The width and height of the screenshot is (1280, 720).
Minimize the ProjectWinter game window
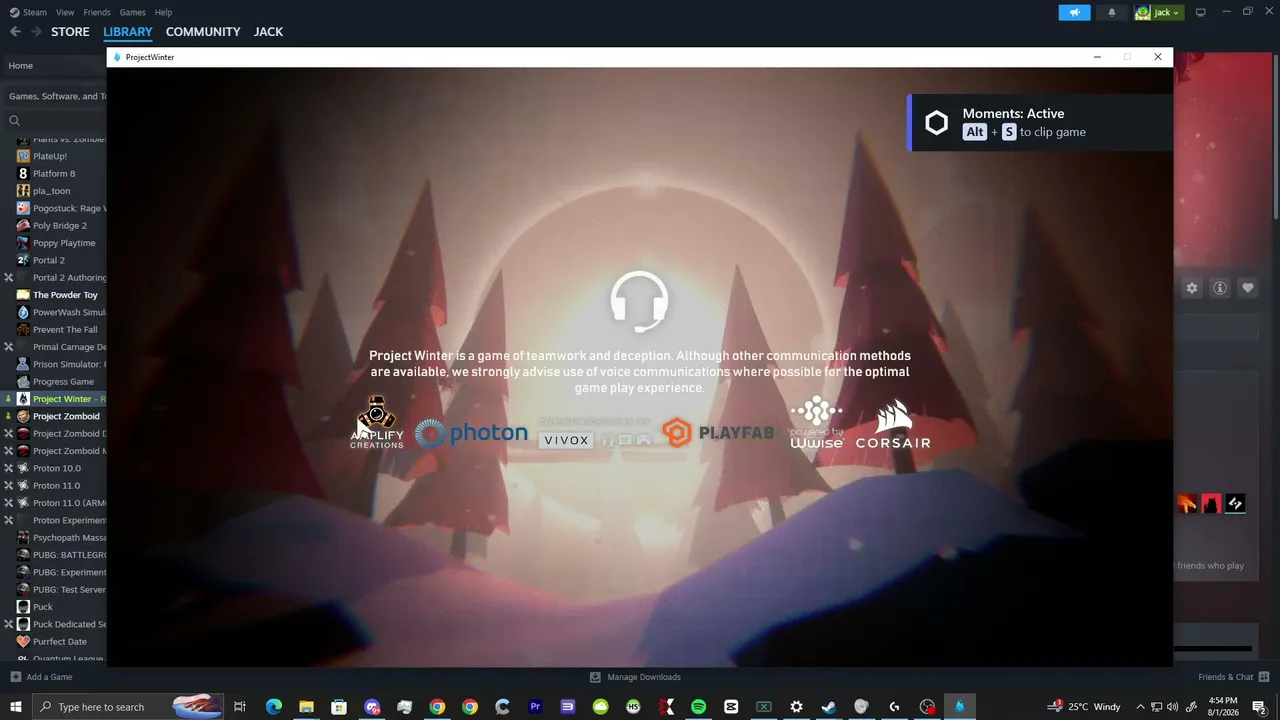(1097, 57)
